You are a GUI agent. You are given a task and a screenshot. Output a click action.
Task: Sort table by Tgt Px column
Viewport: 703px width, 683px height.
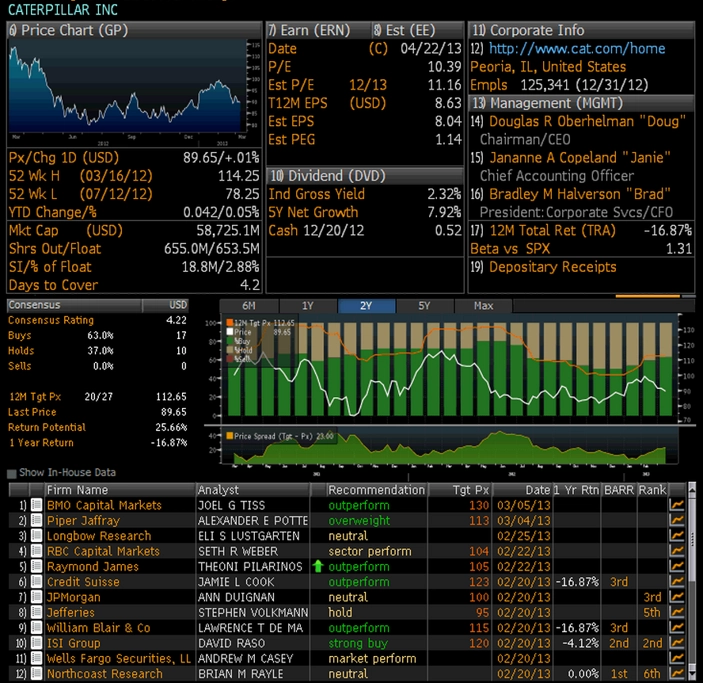[x=460, y=490]
